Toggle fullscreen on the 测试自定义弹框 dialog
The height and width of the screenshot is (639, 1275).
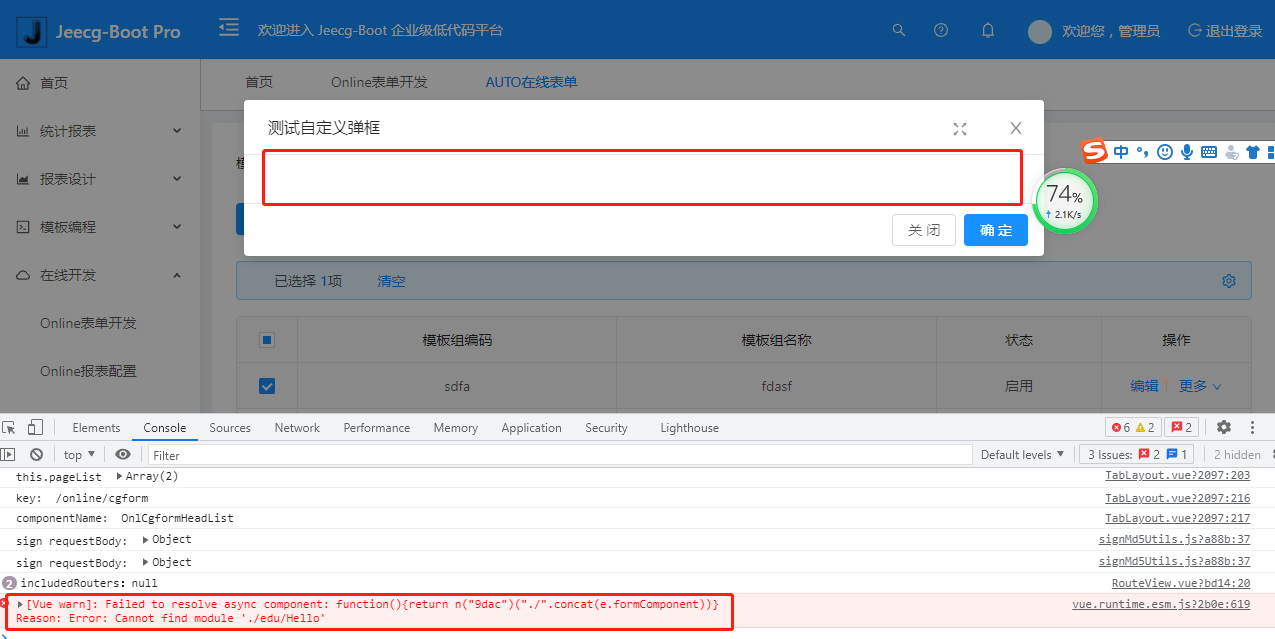[960, 128]
